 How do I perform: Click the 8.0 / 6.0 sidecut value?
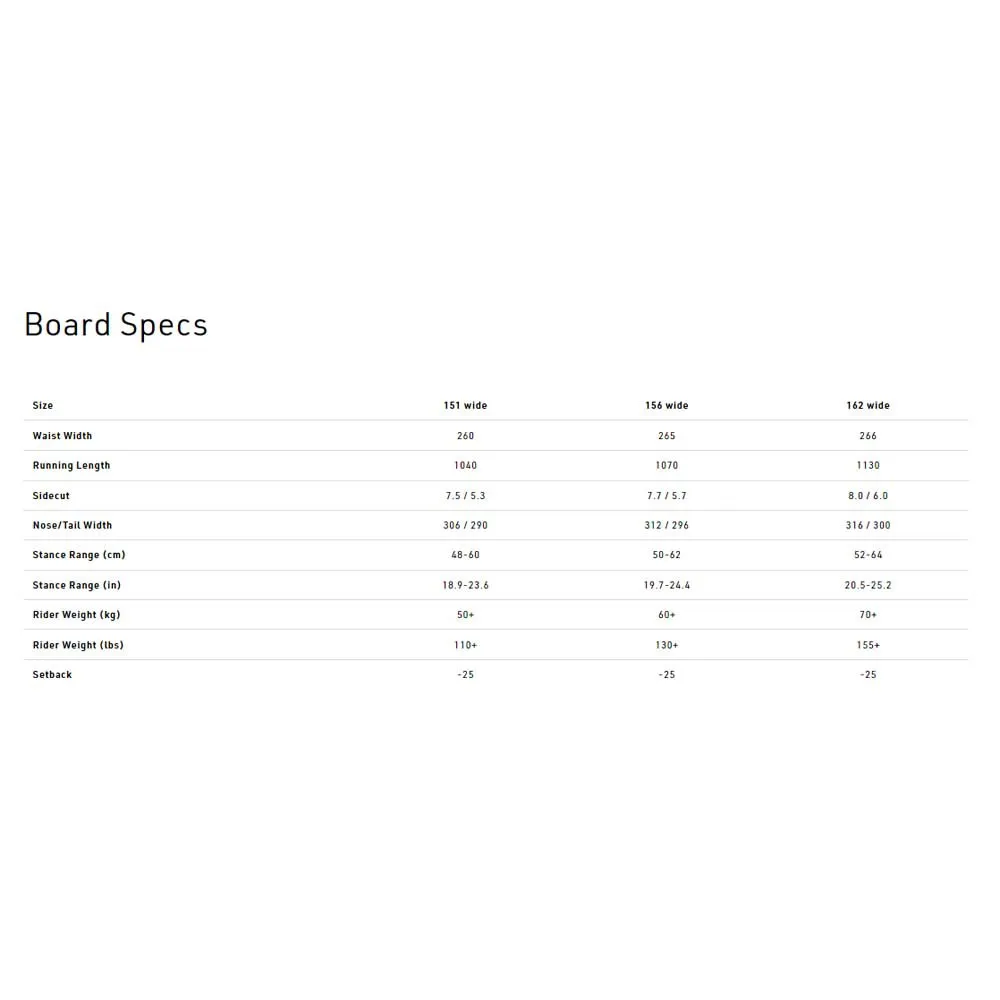[868, 496]
